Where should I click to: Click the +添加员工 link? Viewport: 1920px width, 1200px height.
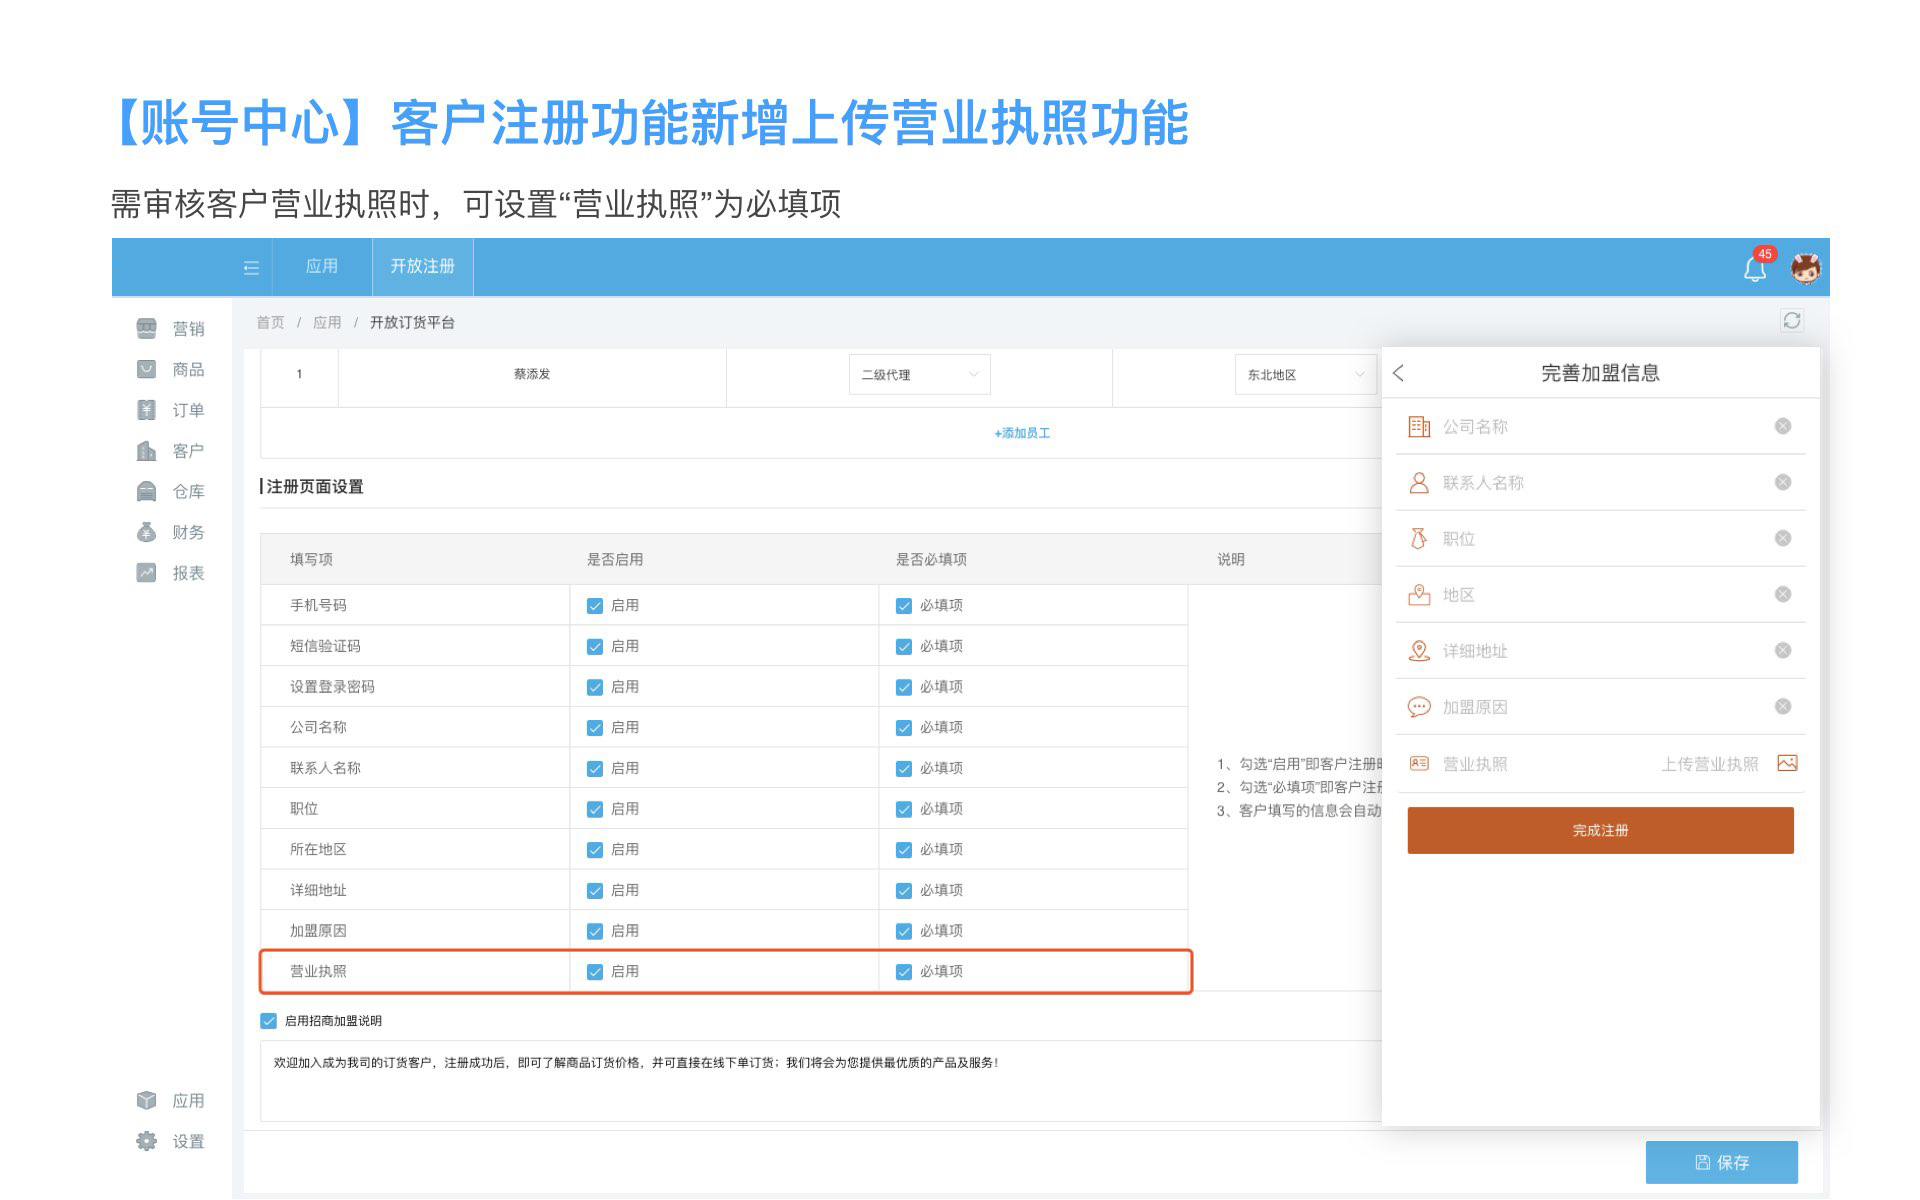coord(1021,433)
